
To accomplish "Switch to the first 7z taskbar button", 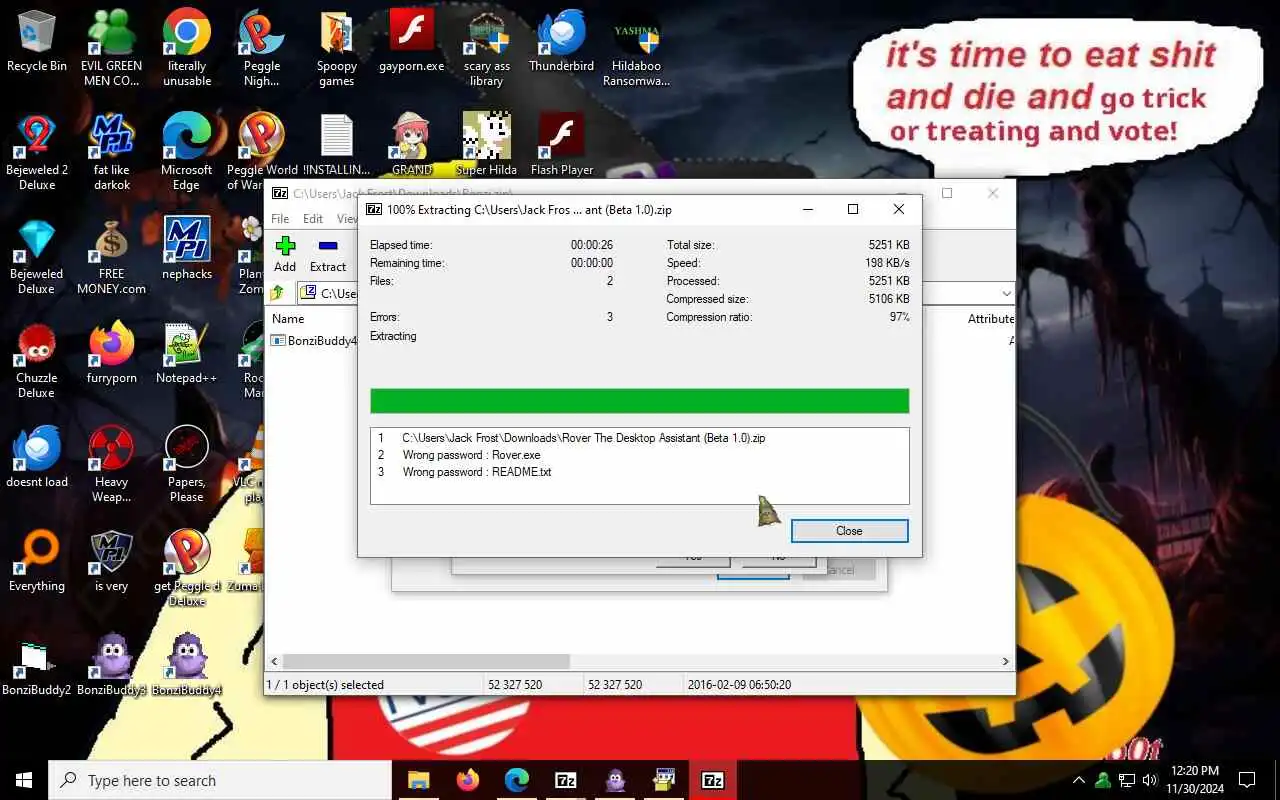I will (x=565, y=780).
